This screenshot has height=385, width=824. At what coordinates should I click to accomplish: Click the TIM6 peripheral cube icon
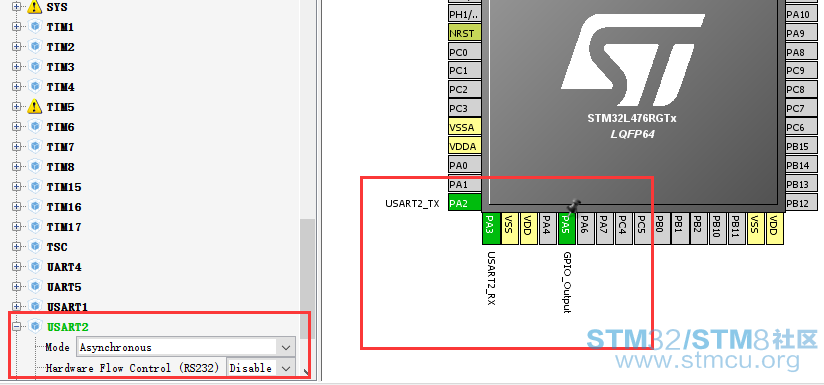(x=35, y=127)
